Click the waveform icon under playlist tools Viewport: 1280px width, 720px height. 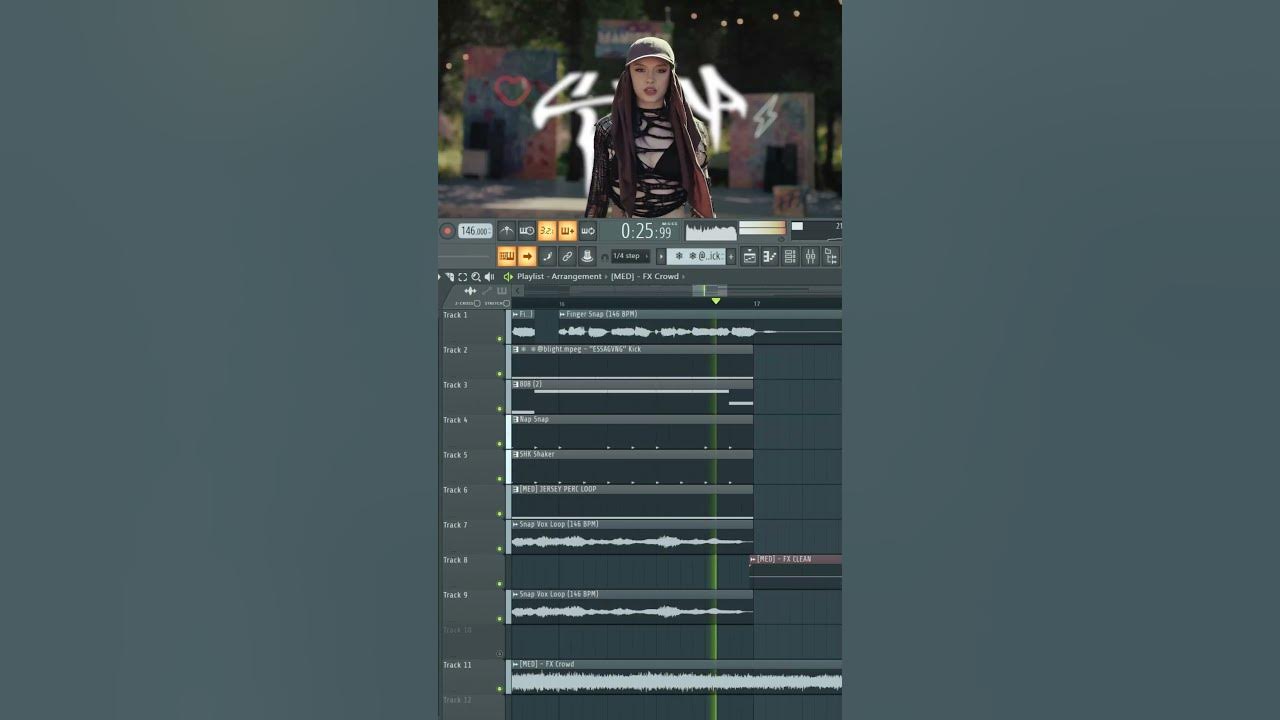pyautogui.click(x=470, y=291)
